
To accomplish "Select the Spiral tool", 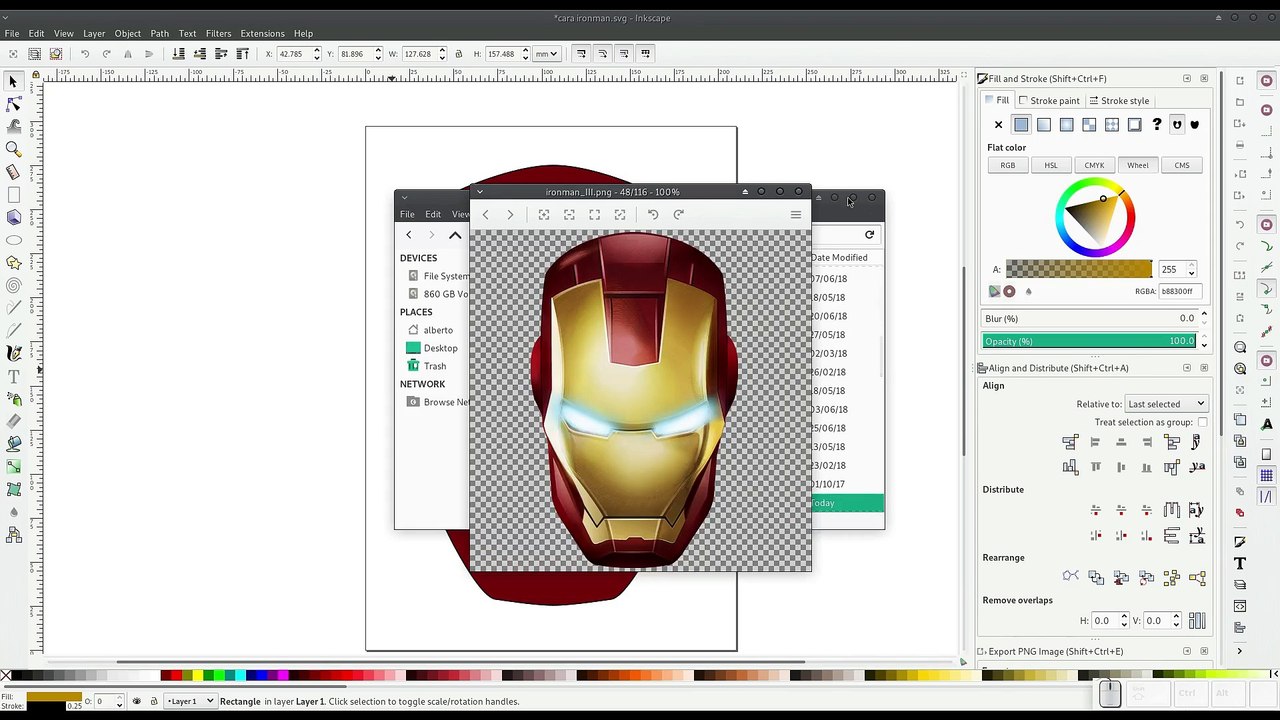I will [x=14, y=285].
